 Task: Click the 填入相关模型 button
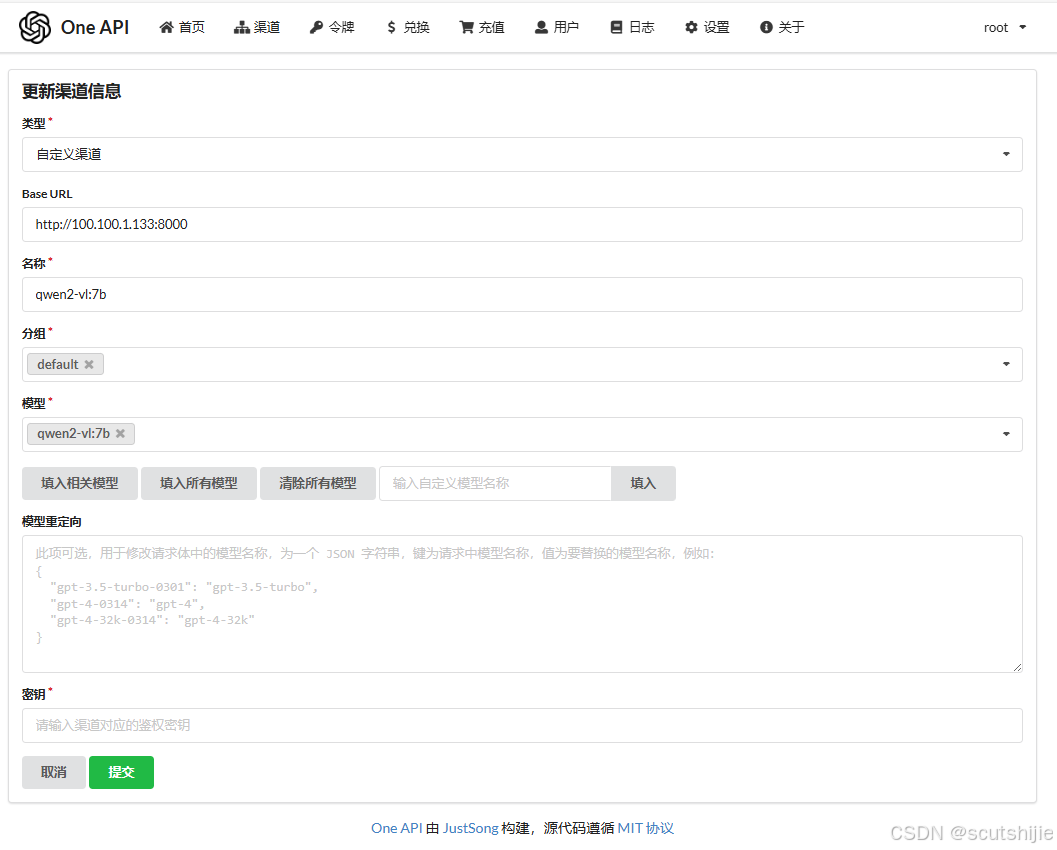point(80,483)
